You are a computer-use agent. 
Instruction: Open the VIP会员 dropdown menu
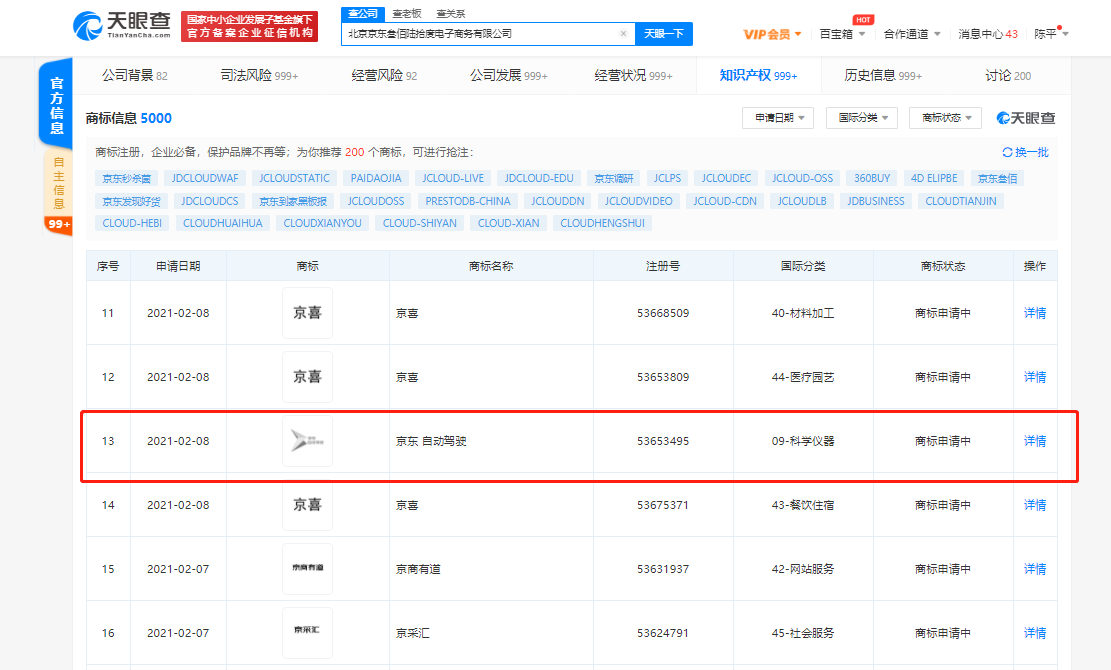tap(772, 34)
